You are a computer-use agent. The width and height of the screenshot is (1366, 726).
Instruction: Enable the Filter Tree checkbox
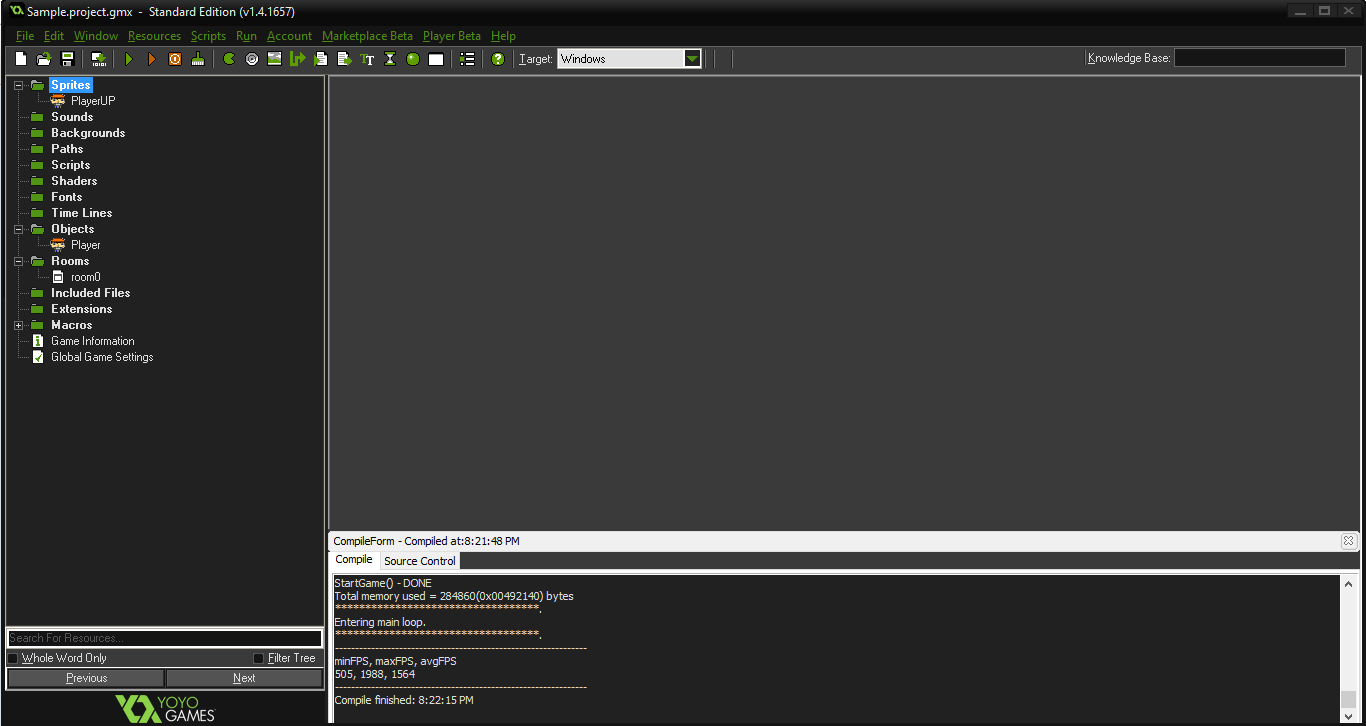point(259,658)
